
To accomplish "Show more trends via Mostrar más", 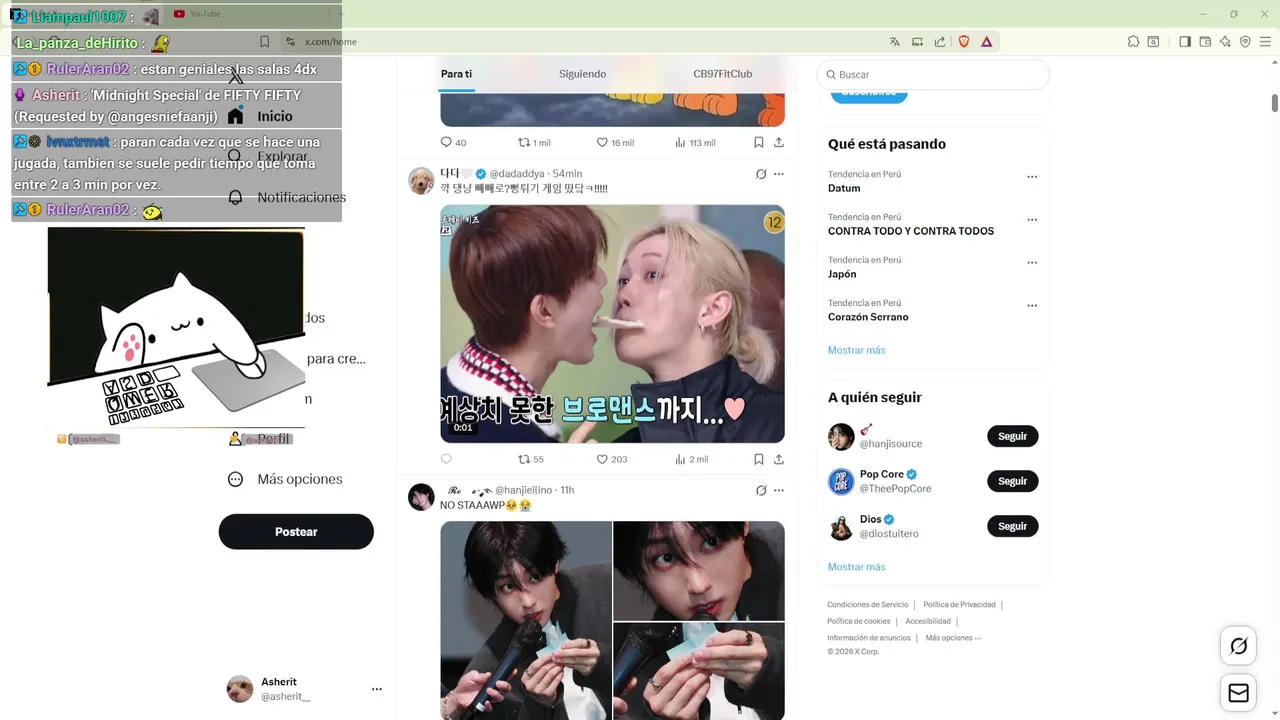I will 856,350.
